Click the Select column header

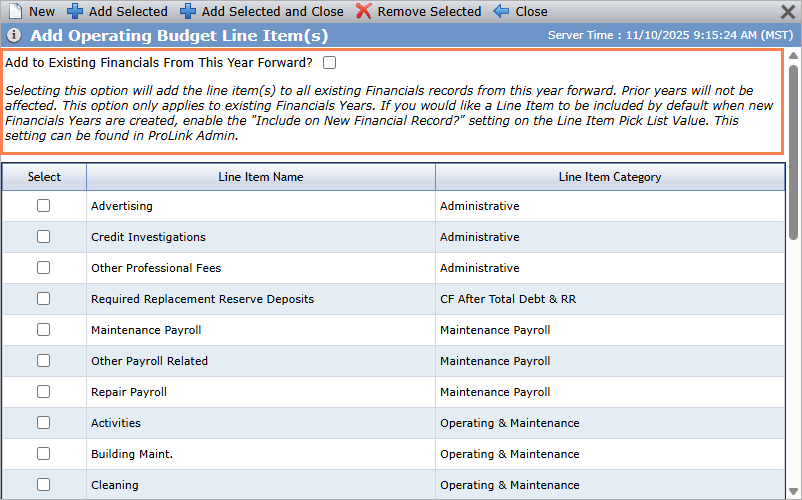tap(44, 177)
